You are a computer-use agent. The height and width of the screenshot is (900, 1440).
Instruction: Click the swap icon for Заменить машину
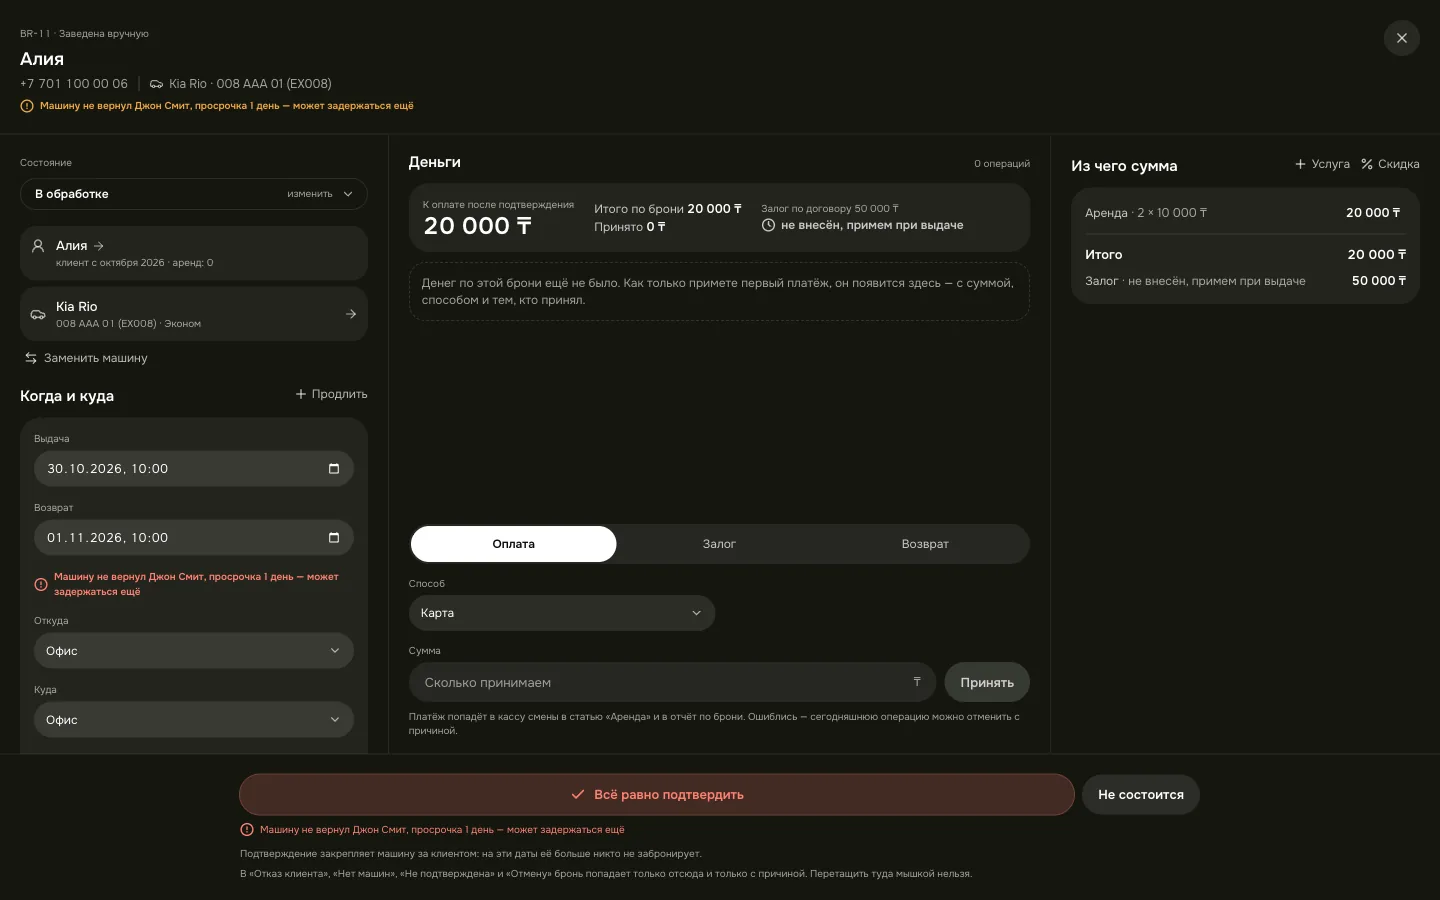[x=31, y=358]
